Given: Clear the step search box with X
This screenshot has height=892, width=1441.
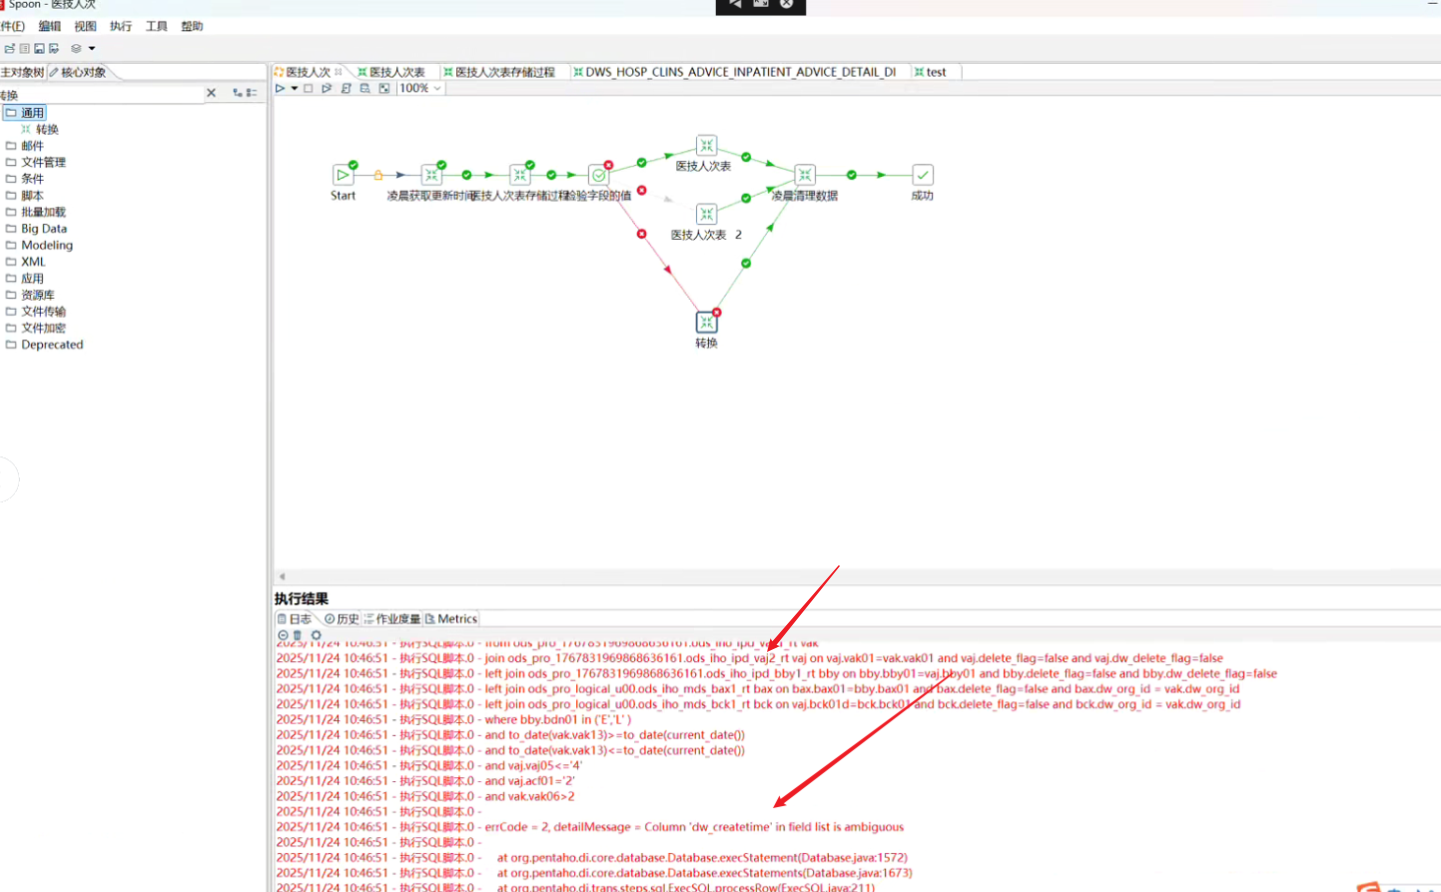Looking at the screenshot, I should point(211,93).
